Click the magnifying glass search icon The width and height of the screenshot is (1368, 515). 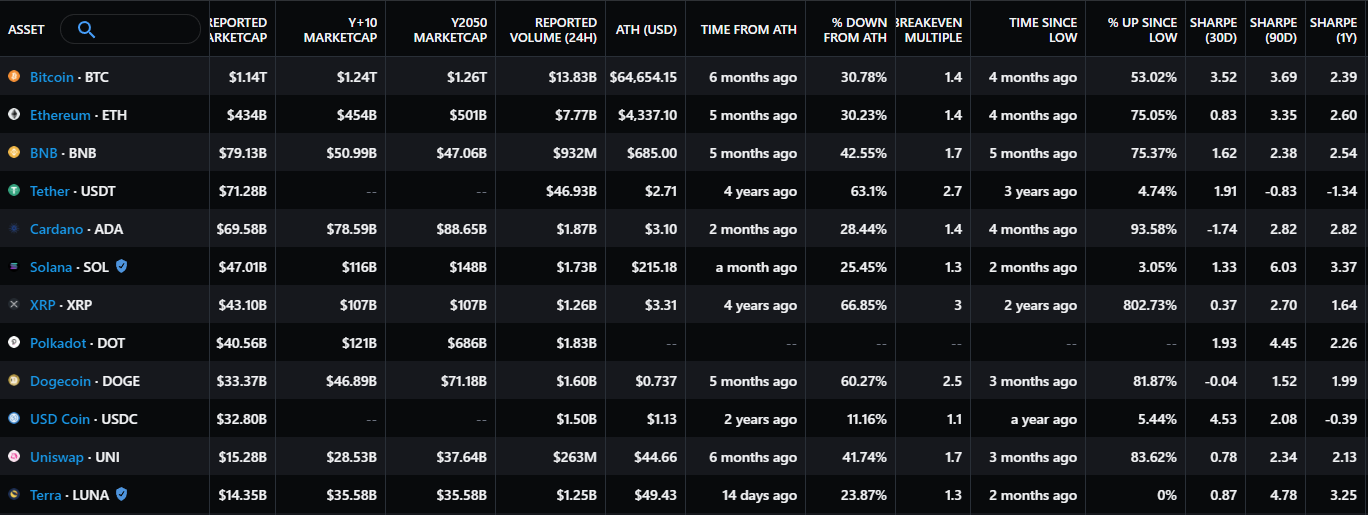pos(86,30)
